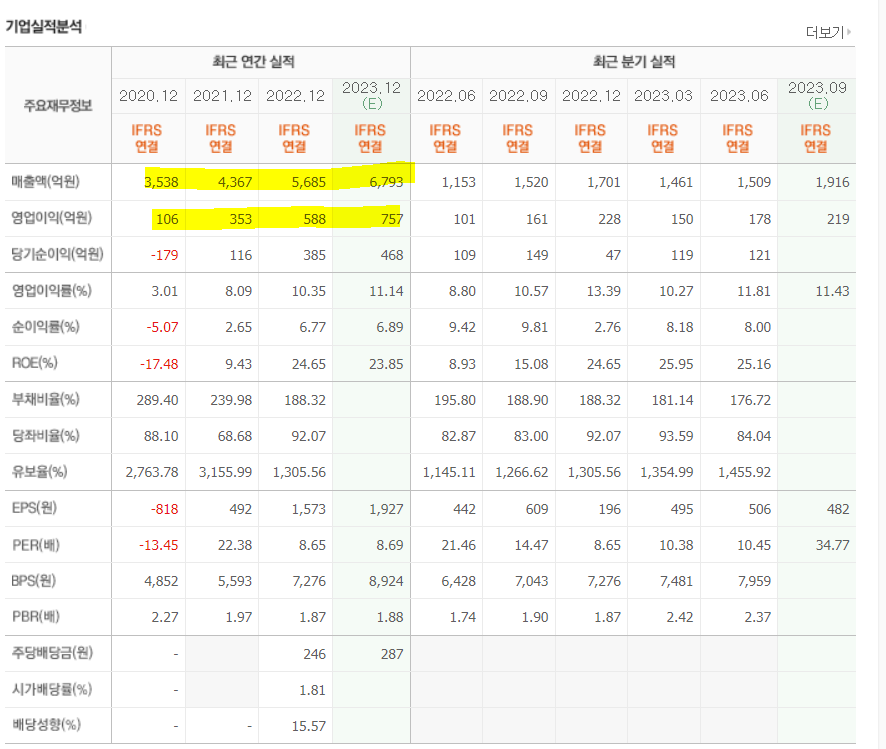Screen dimensions: 886x749
Task: Click quarterly revenue estimate 1,916
Action: tap(832, 182)
